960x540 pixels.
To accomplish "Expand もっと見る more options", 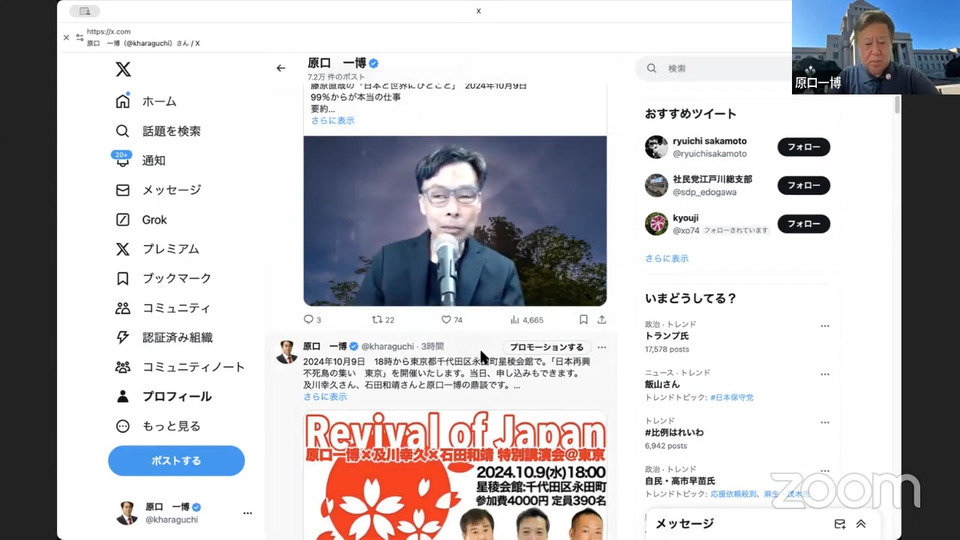I will (158, 426).
